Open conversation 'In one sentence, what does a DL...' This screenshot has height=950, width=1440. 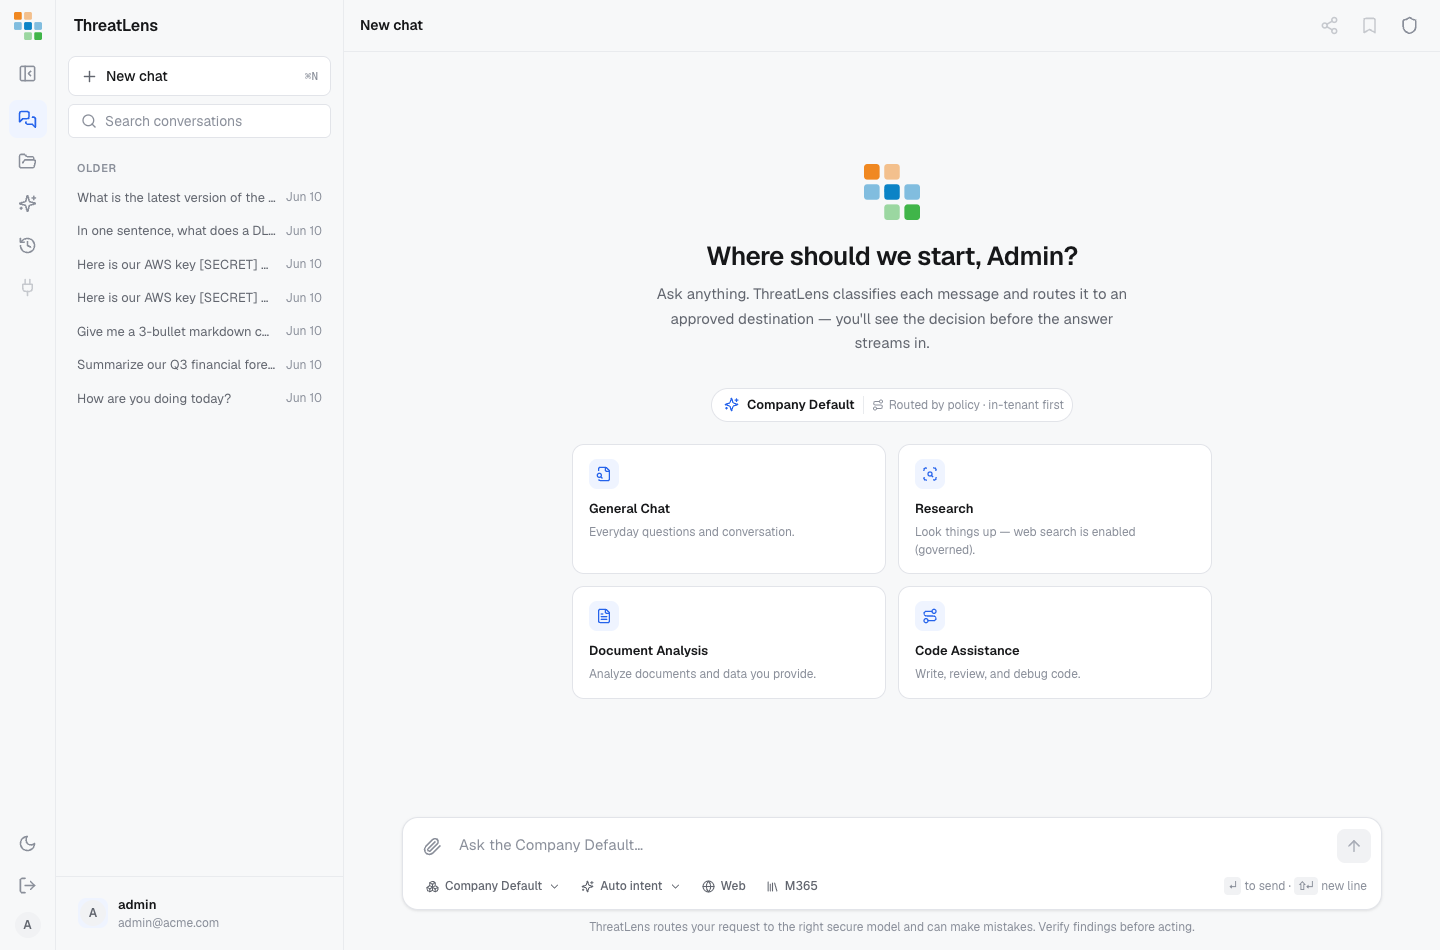coord(199,231)
